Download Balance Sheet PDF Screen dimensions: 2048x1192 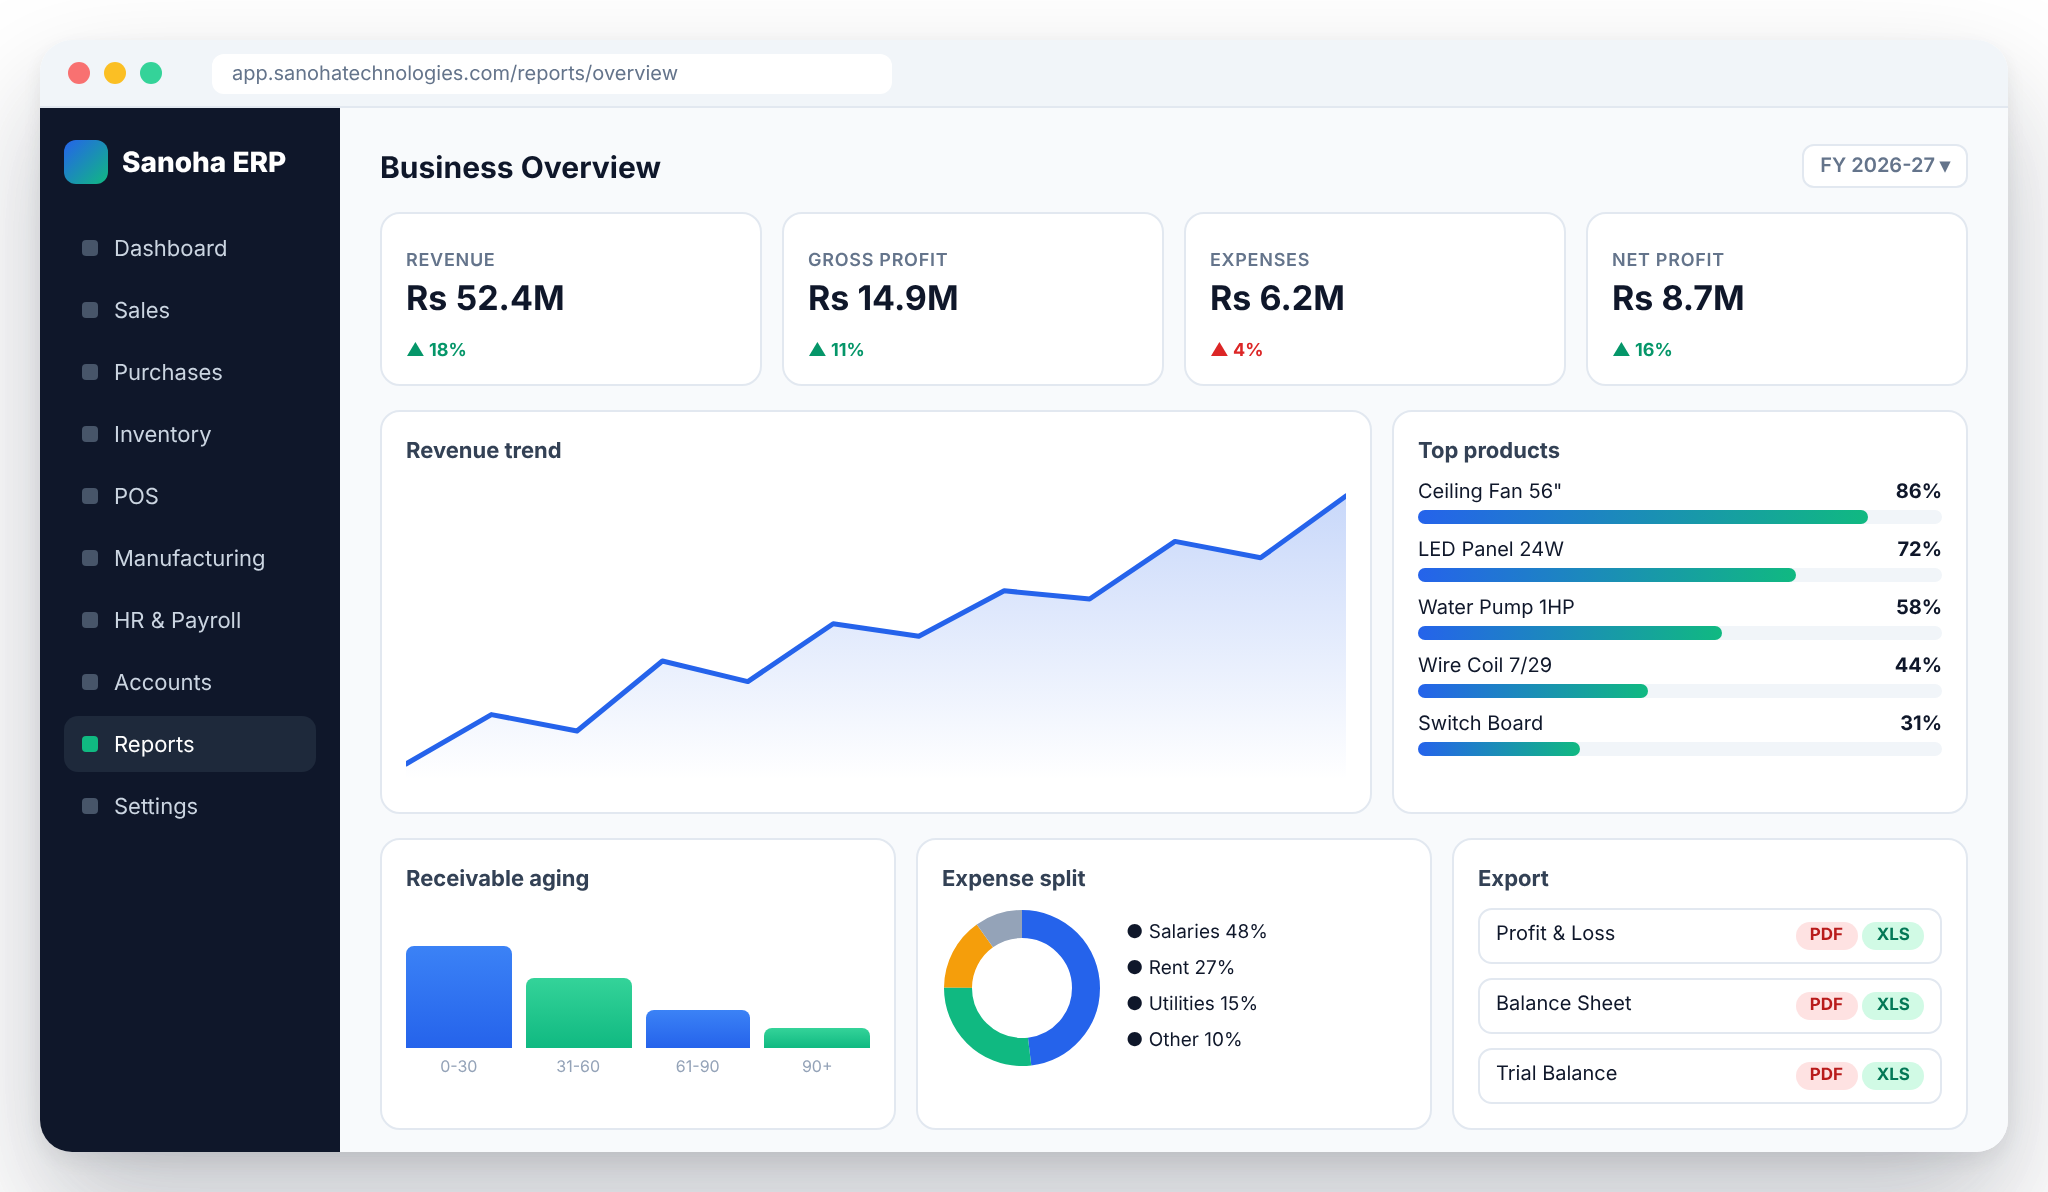[1826, 1005]
